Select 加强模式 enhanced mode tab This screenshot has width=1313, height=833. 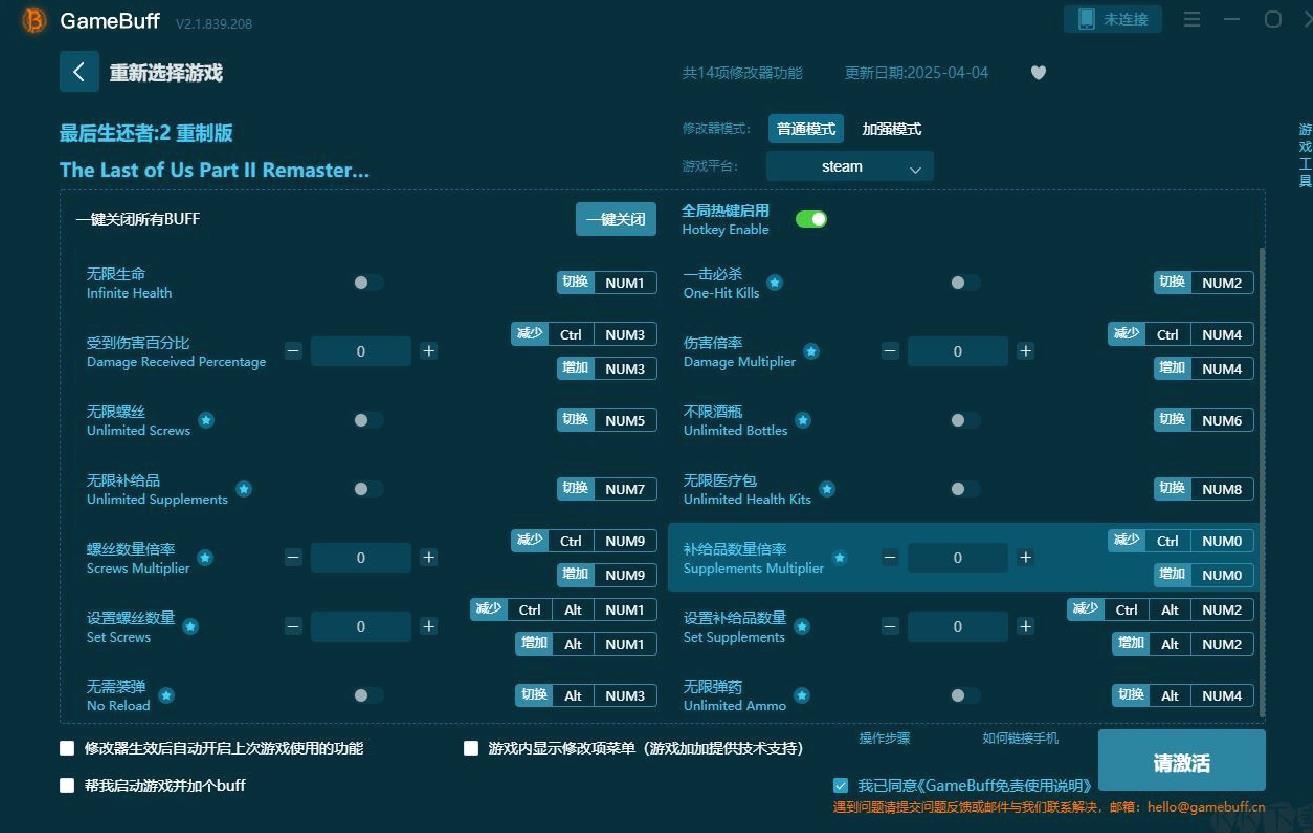point(892,129)
